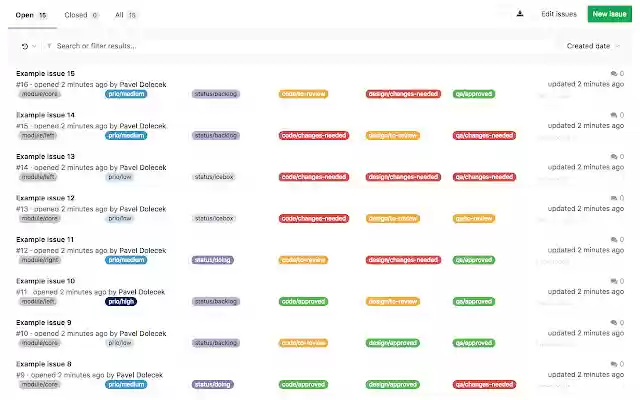Click status/icebox label on Example issue 12

coord(214,218)
